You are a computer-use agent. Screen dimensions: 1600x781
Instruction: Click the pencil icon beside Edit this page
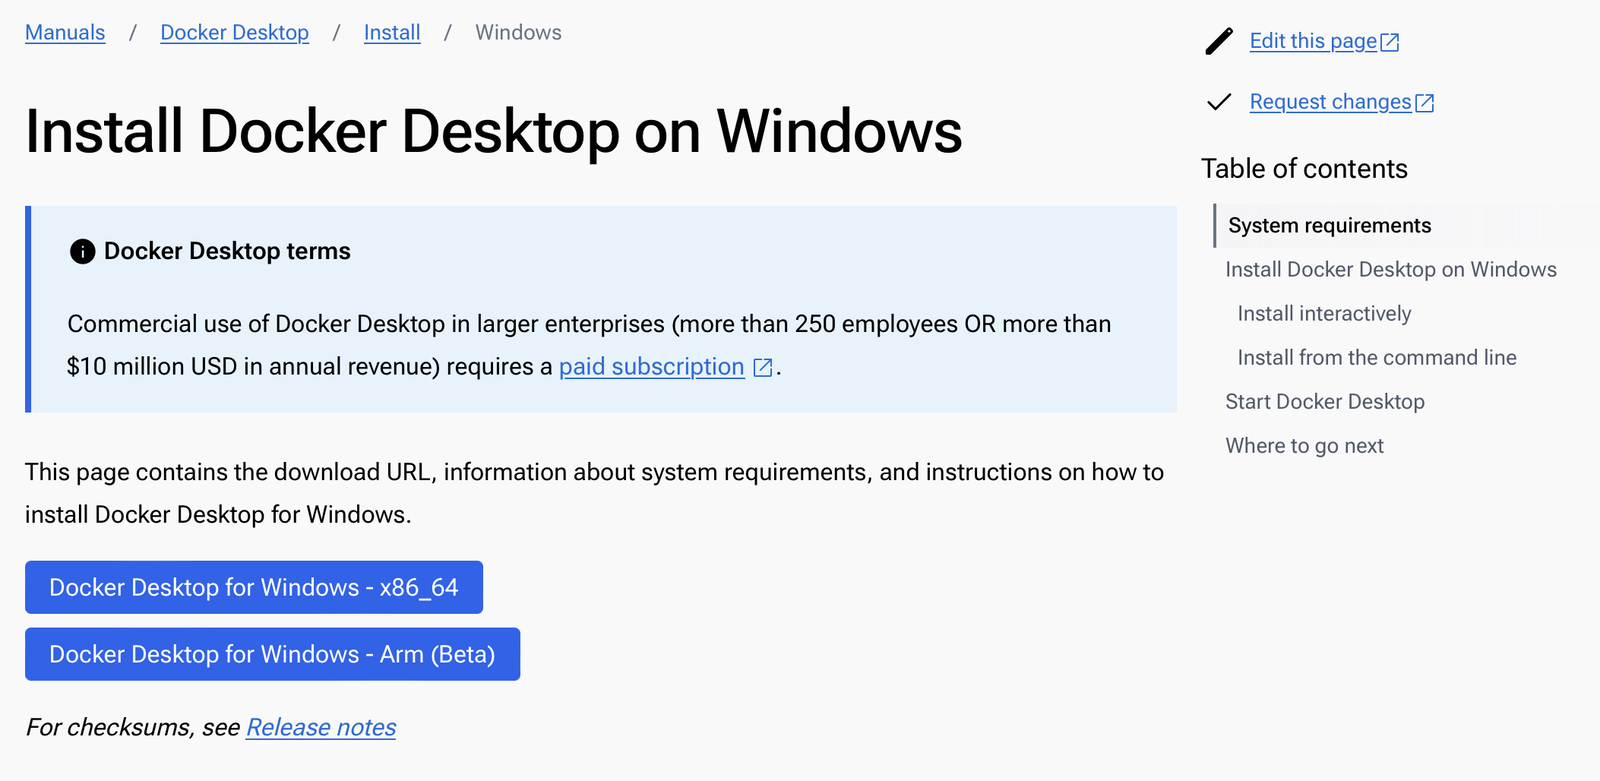(1219, 41)
